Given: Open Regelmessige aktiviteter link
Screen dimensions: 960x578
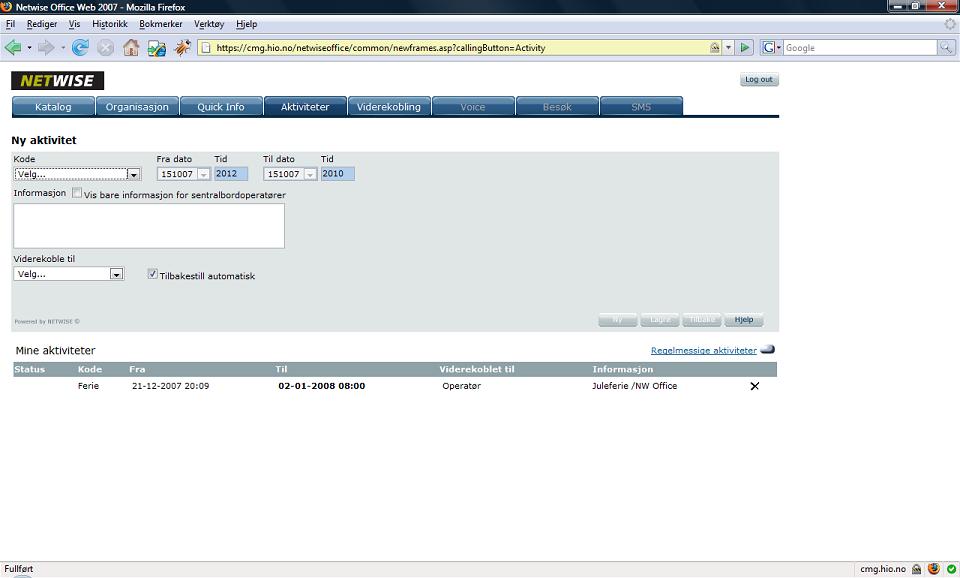Looking at the screenshot, I should point(703,350).
